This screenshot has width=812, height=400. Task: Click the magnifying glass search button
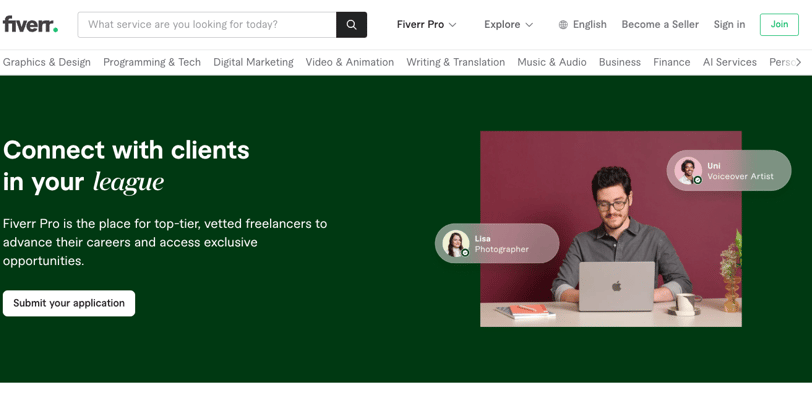tap(351, 25)
